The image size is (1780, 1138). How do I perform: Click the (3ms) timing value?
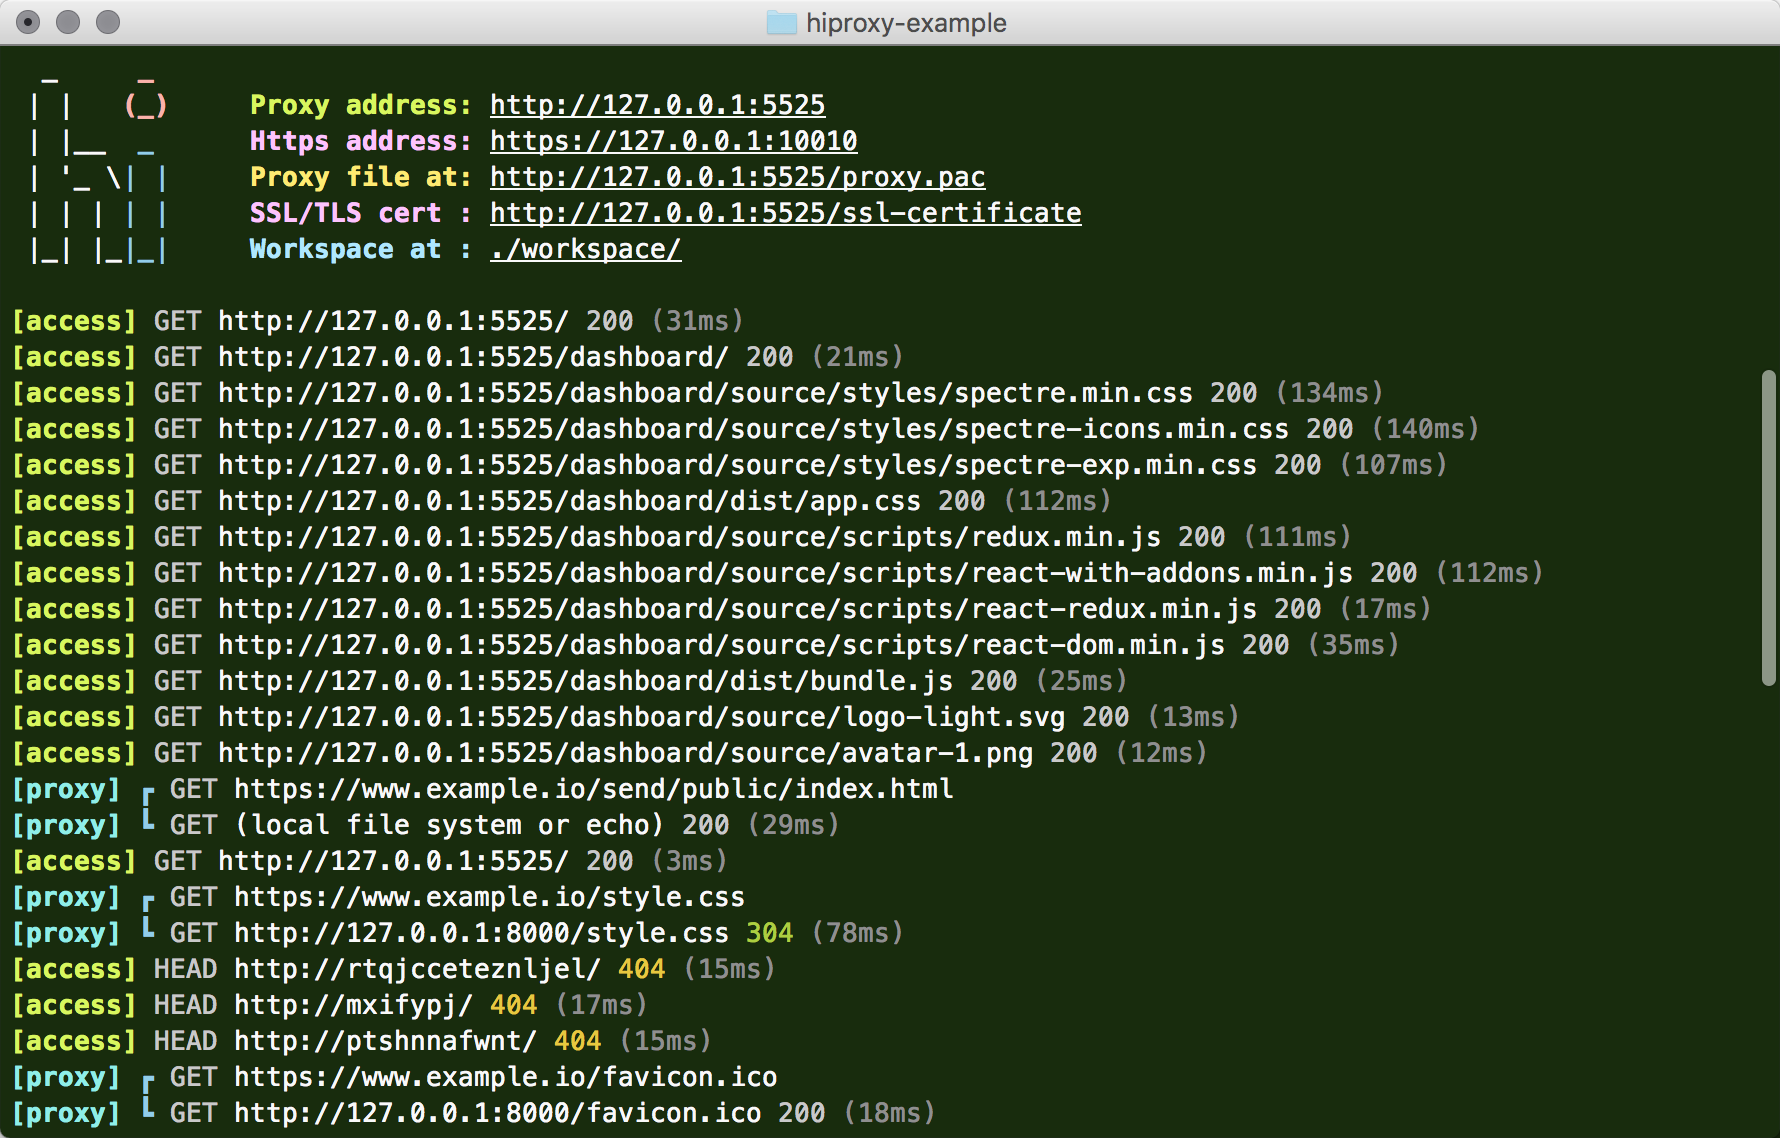click(690, 861)
